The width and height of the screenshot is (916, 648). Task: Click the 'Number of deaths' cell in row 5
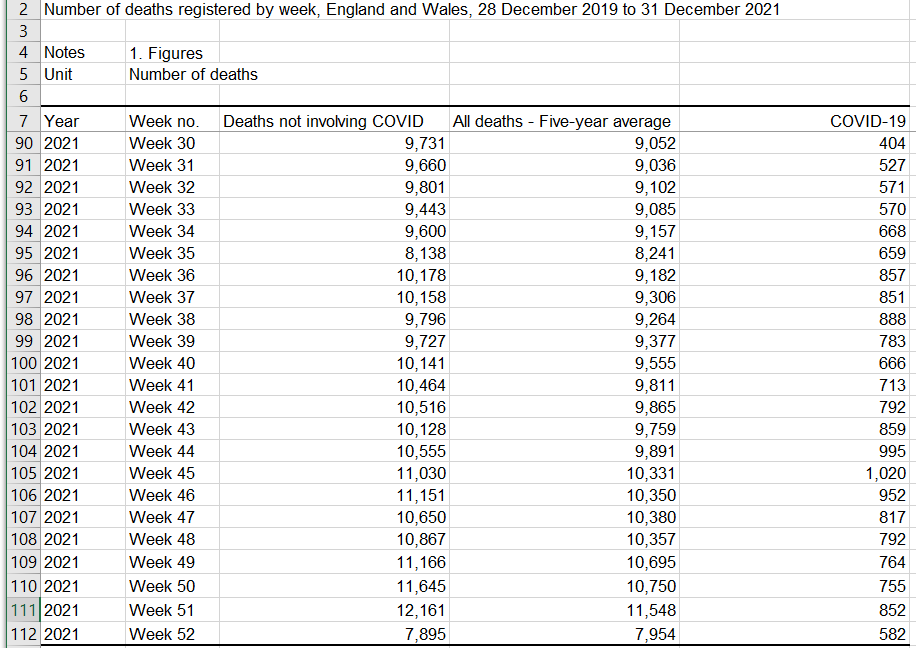(x=193, y=74)
